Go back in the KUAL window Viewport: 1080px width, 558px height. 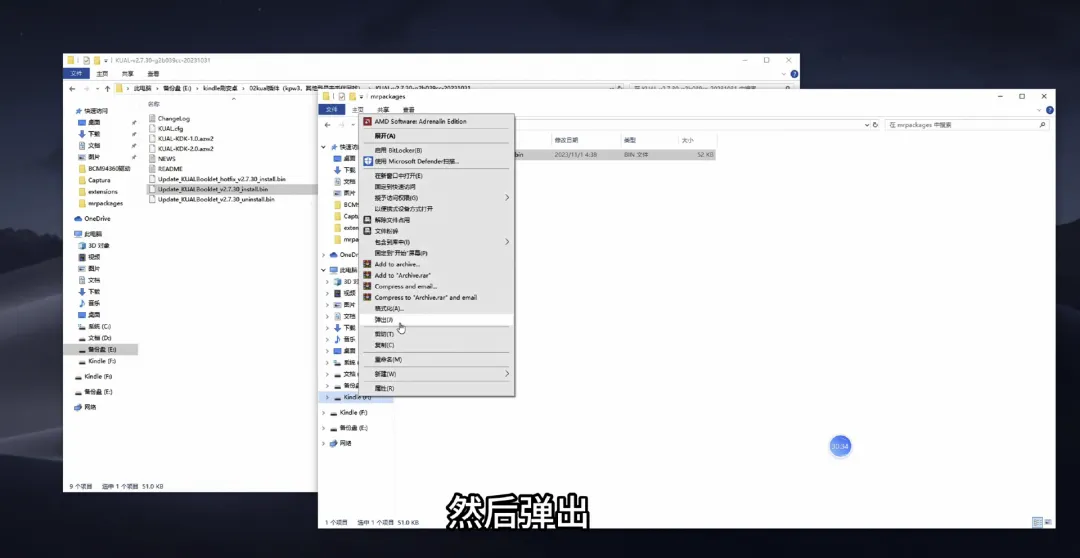click(72, 88)
